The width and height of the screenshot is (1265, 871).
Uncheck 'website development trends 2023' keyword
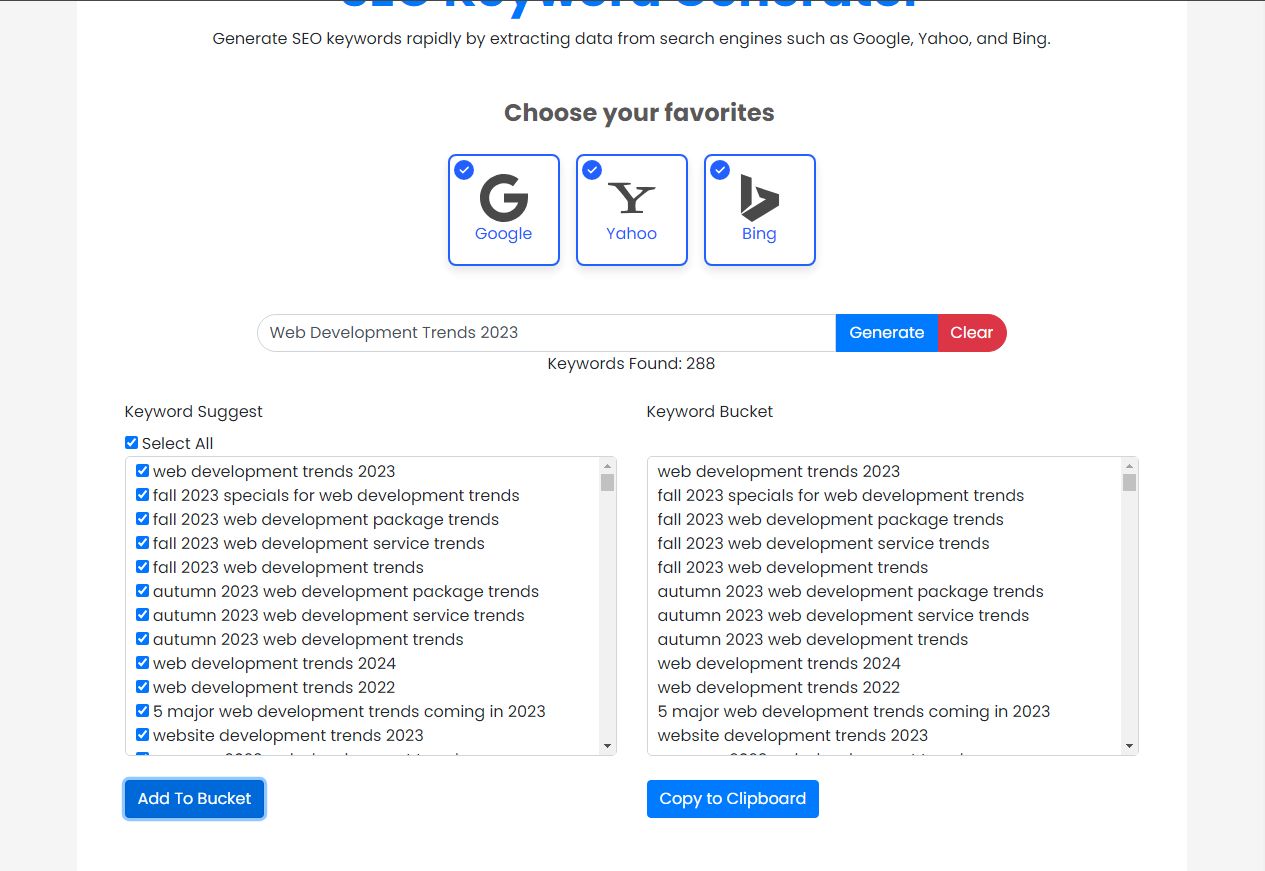(142, 735)
